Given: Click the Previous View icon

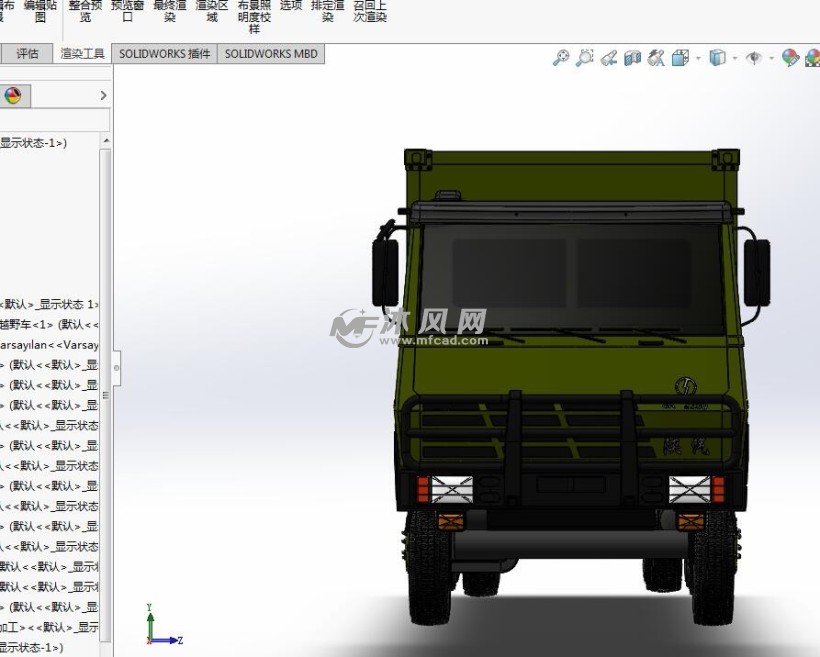Looking at the screenshot, I should (x=609, y=58).
